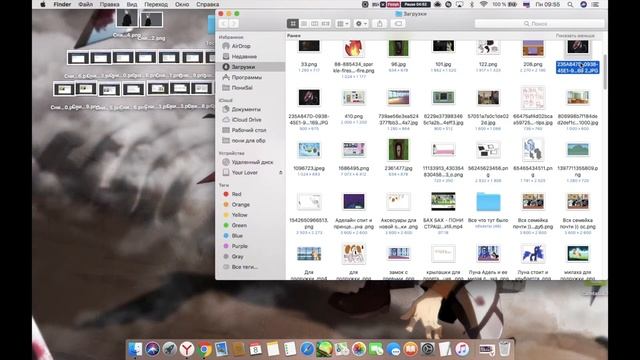Image resolution: width=640 pixels, height=360 pixels.
Task: Switch Finder to icon view
Action: pos(293,24)
